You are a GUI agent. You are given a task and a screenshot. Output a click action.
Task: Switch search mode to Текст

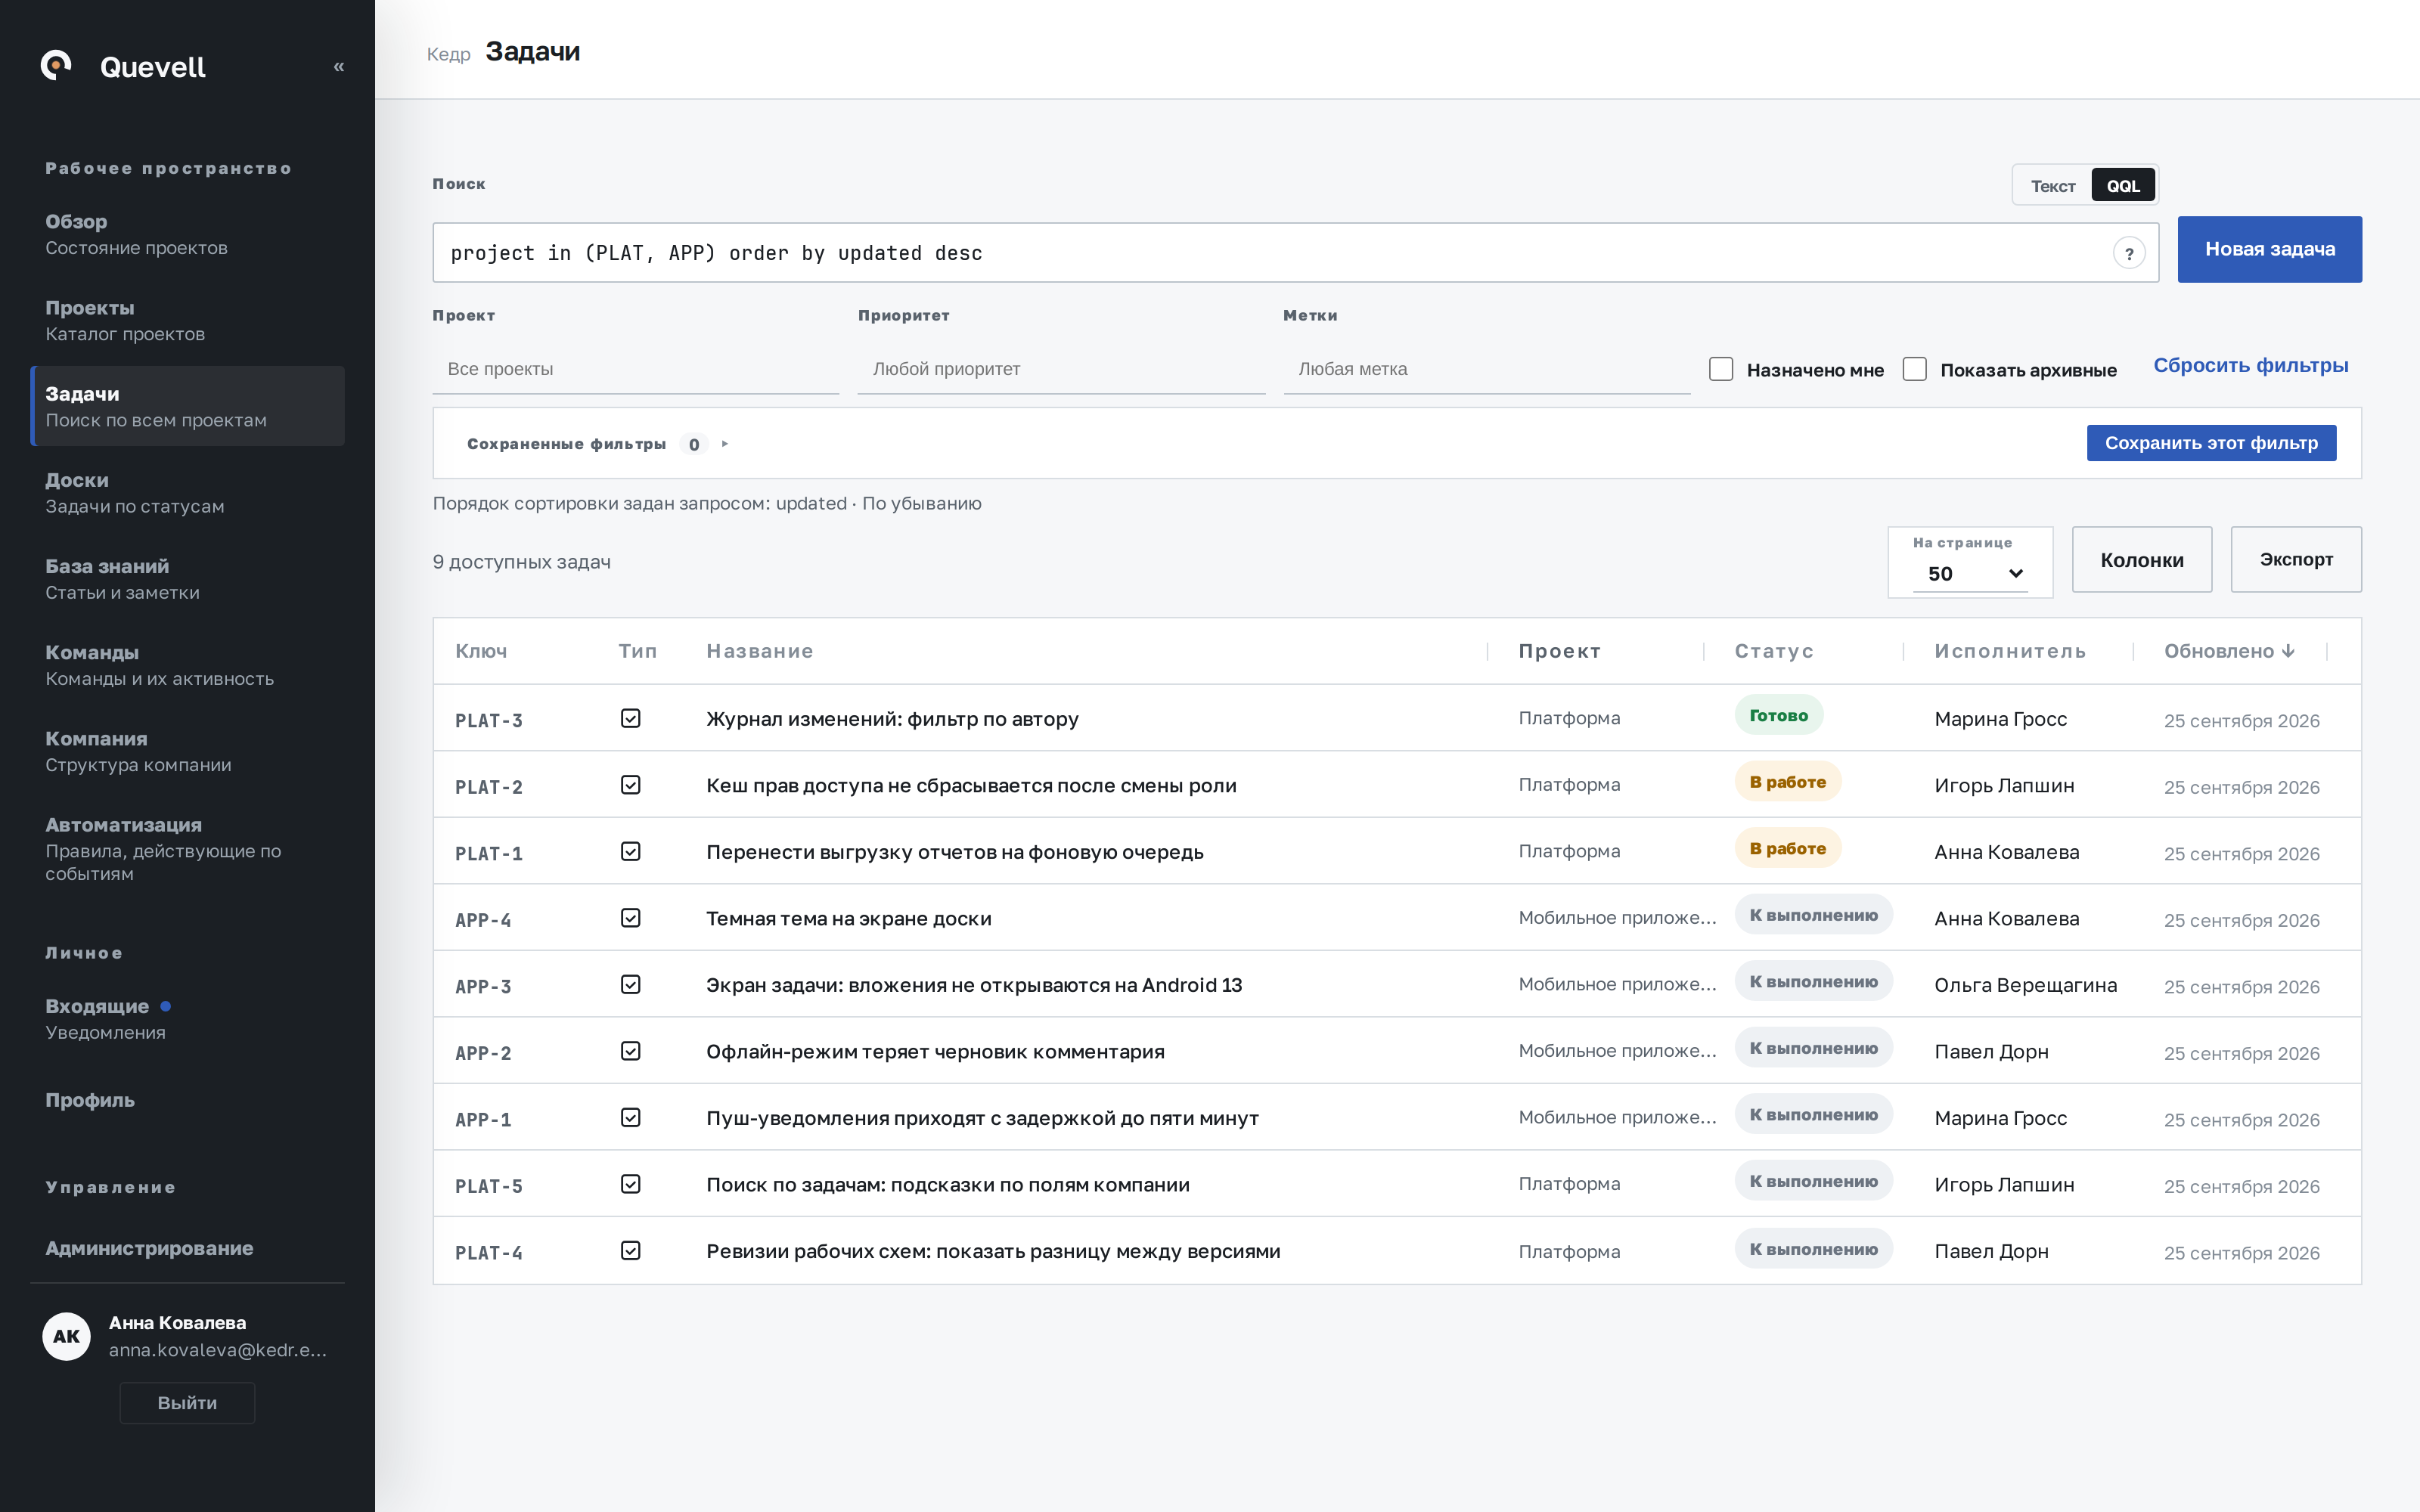tap(2053, 186)
